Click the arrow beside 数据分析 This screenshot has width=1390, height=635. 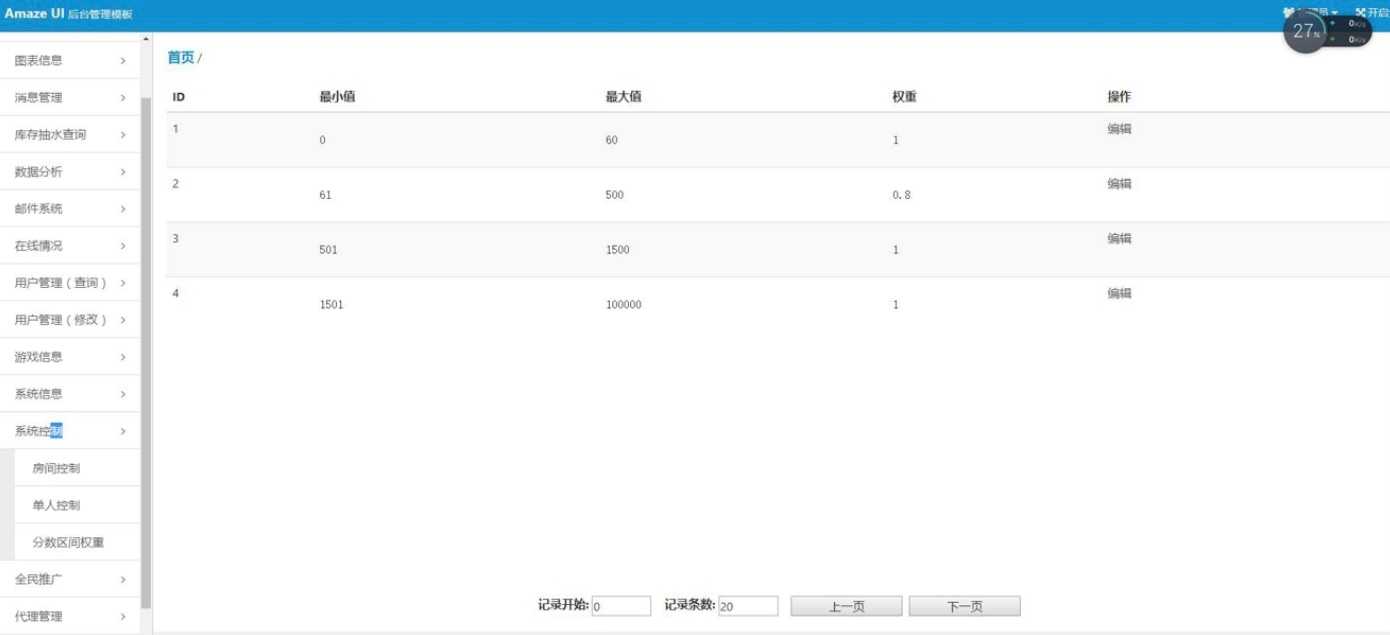coord(123,172)
